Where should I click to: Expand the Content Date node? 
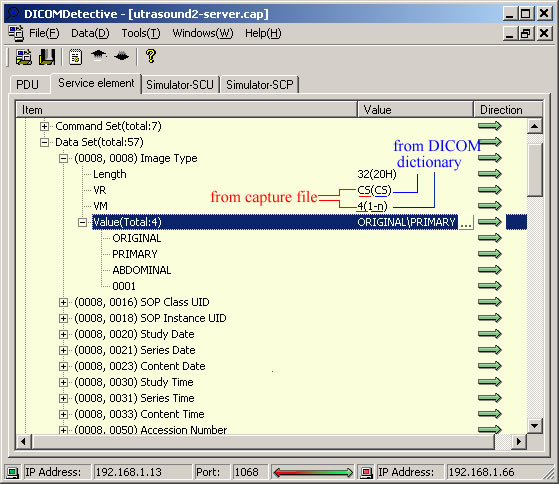(x=63, y=366)
